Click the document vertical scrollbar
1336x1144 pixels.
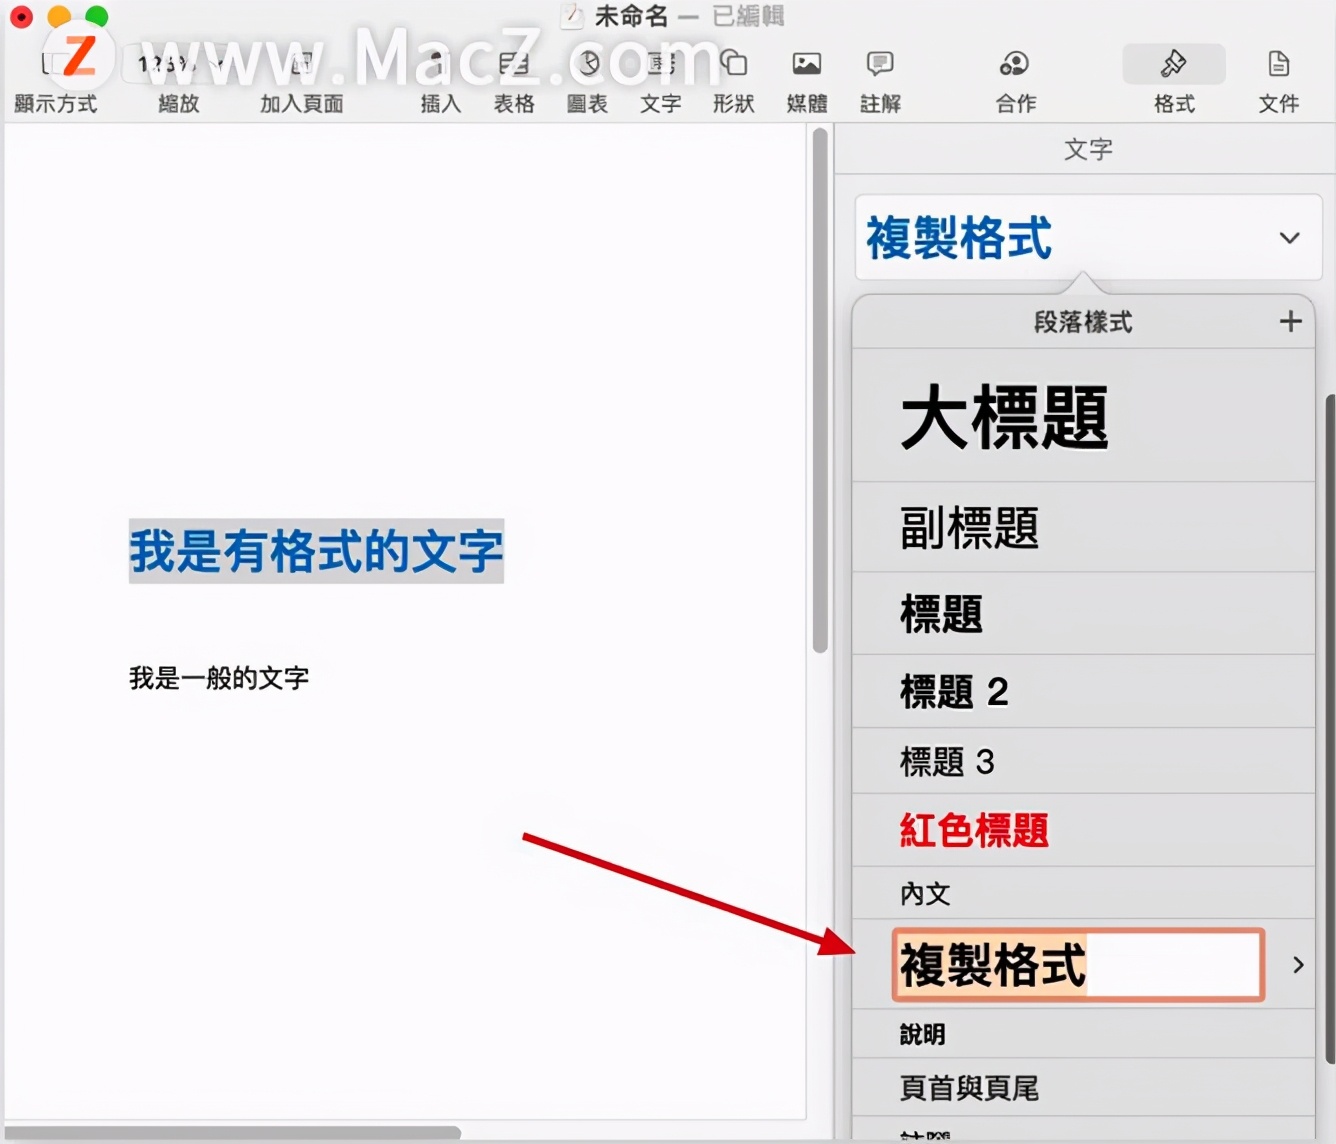[821, 390]
